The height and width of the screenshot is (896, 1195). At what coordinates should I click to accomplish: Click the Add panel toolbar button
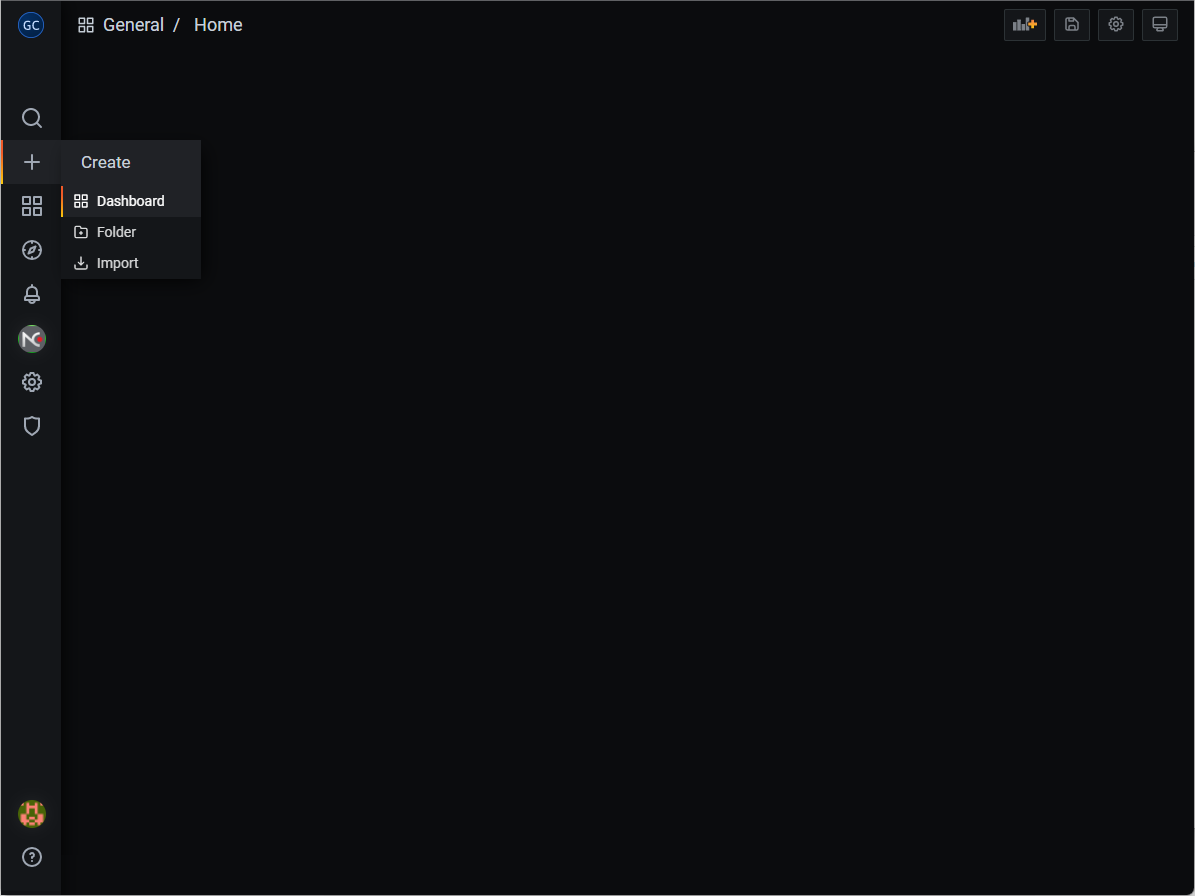[x=1024, y=25]
